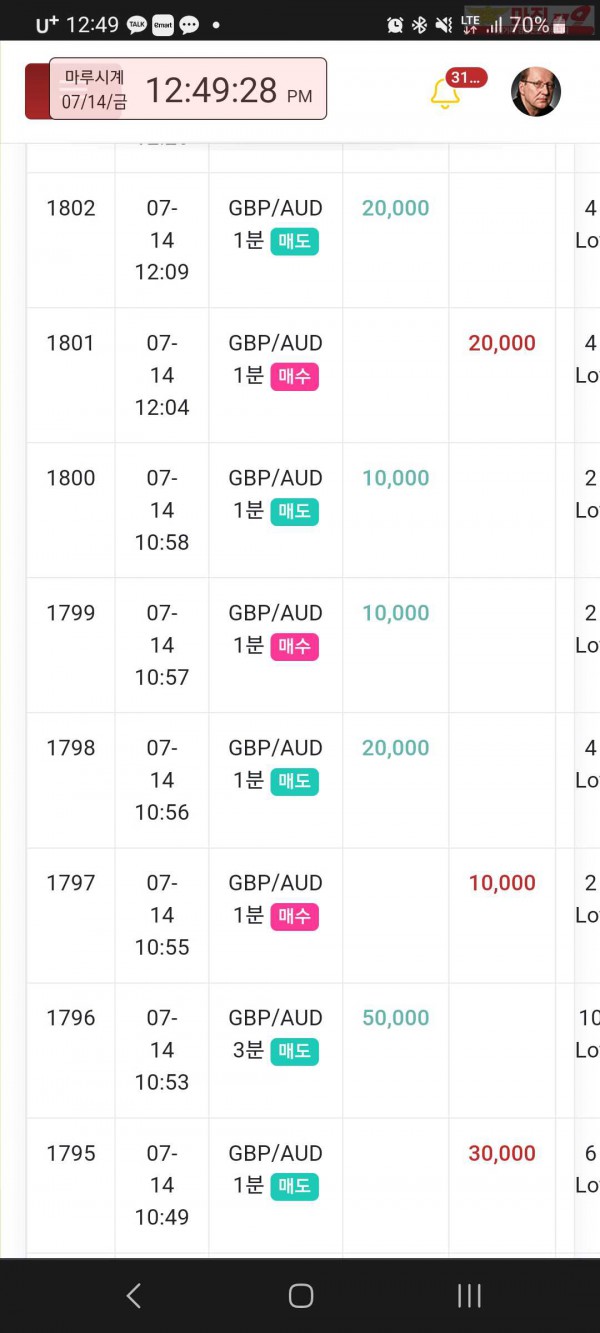Select trade number 1797
This screenshot has width=600, height=1333.
coord(71,883)
